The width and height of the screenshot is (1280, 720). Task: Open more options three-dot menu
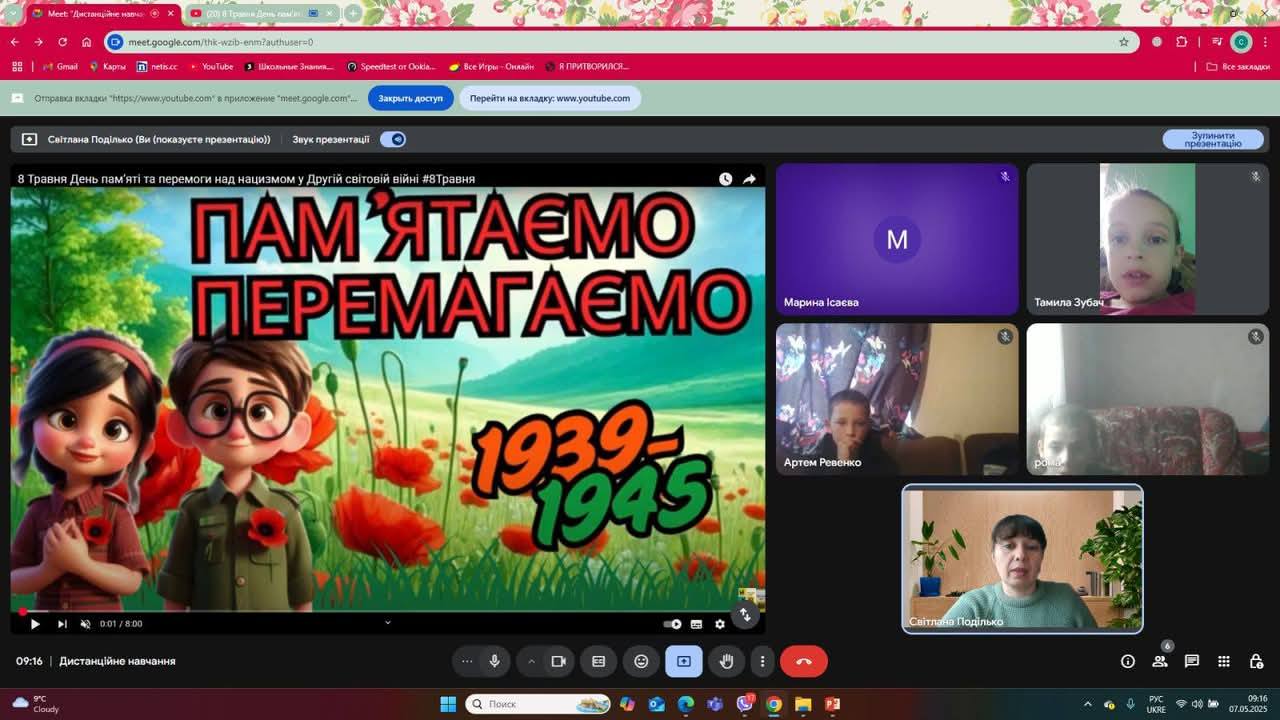(x=762, y=661)
